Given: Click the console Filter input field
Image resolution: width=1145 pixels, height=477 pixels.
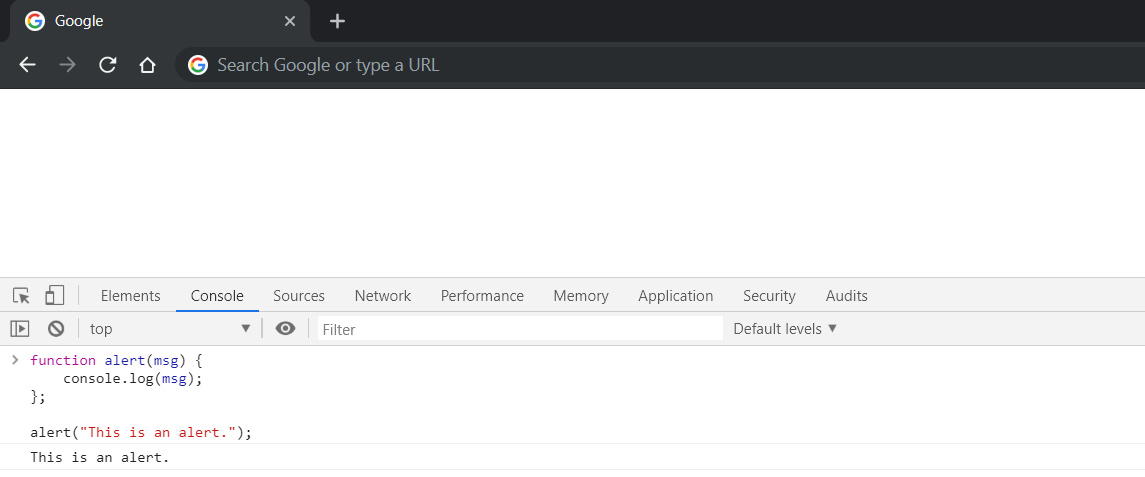Looking at the screenshot, I should coord(520,328).
